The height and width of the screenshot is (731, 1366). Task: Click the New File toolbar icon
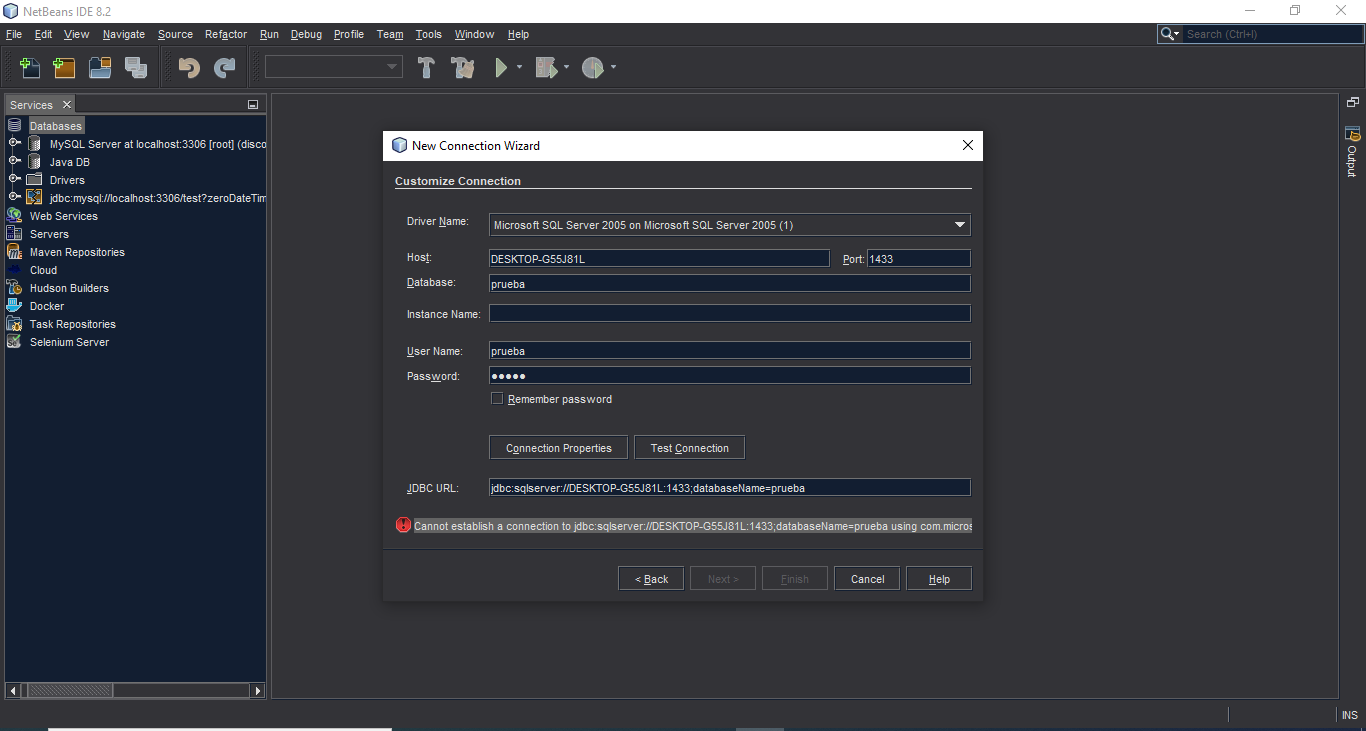coord(30,68)
